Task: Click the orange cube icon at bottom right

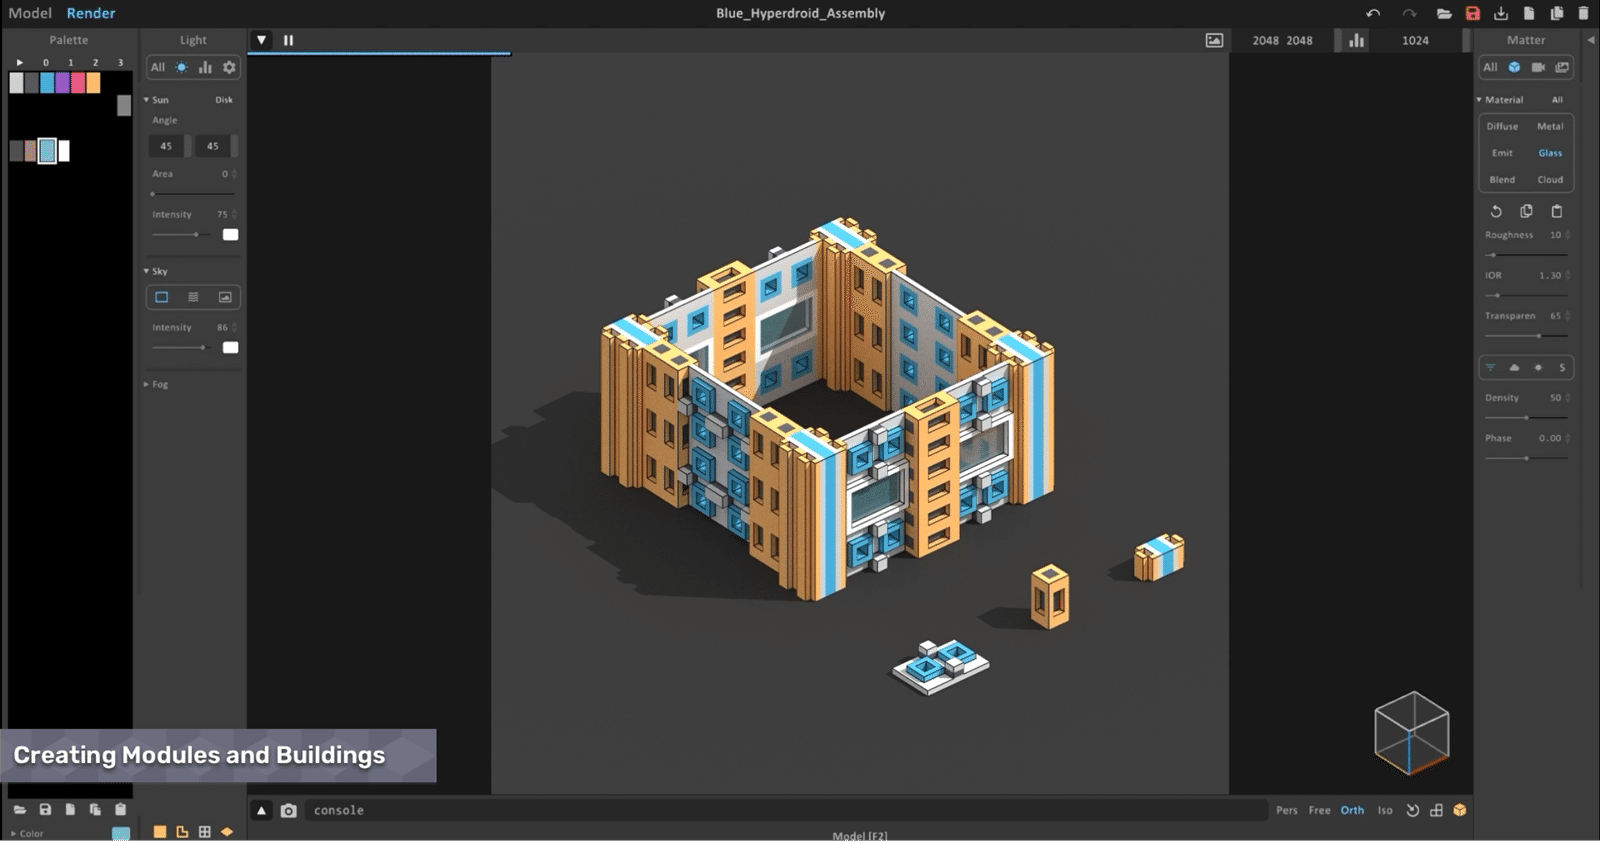Action: click(x=1460, y=810)
